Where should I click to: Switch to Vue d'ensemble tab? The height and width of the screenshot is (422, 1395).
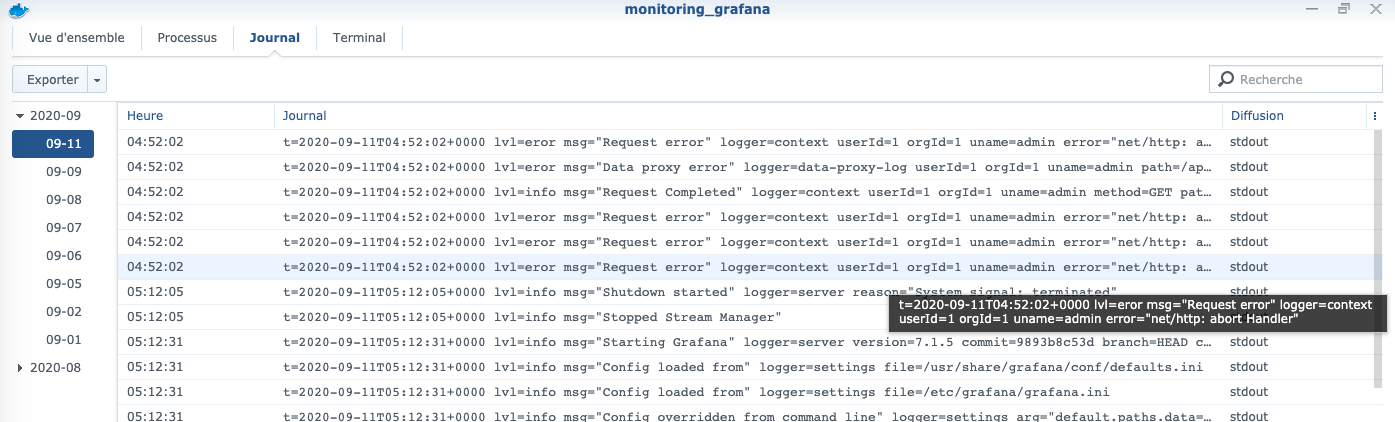tap(77, 38)
